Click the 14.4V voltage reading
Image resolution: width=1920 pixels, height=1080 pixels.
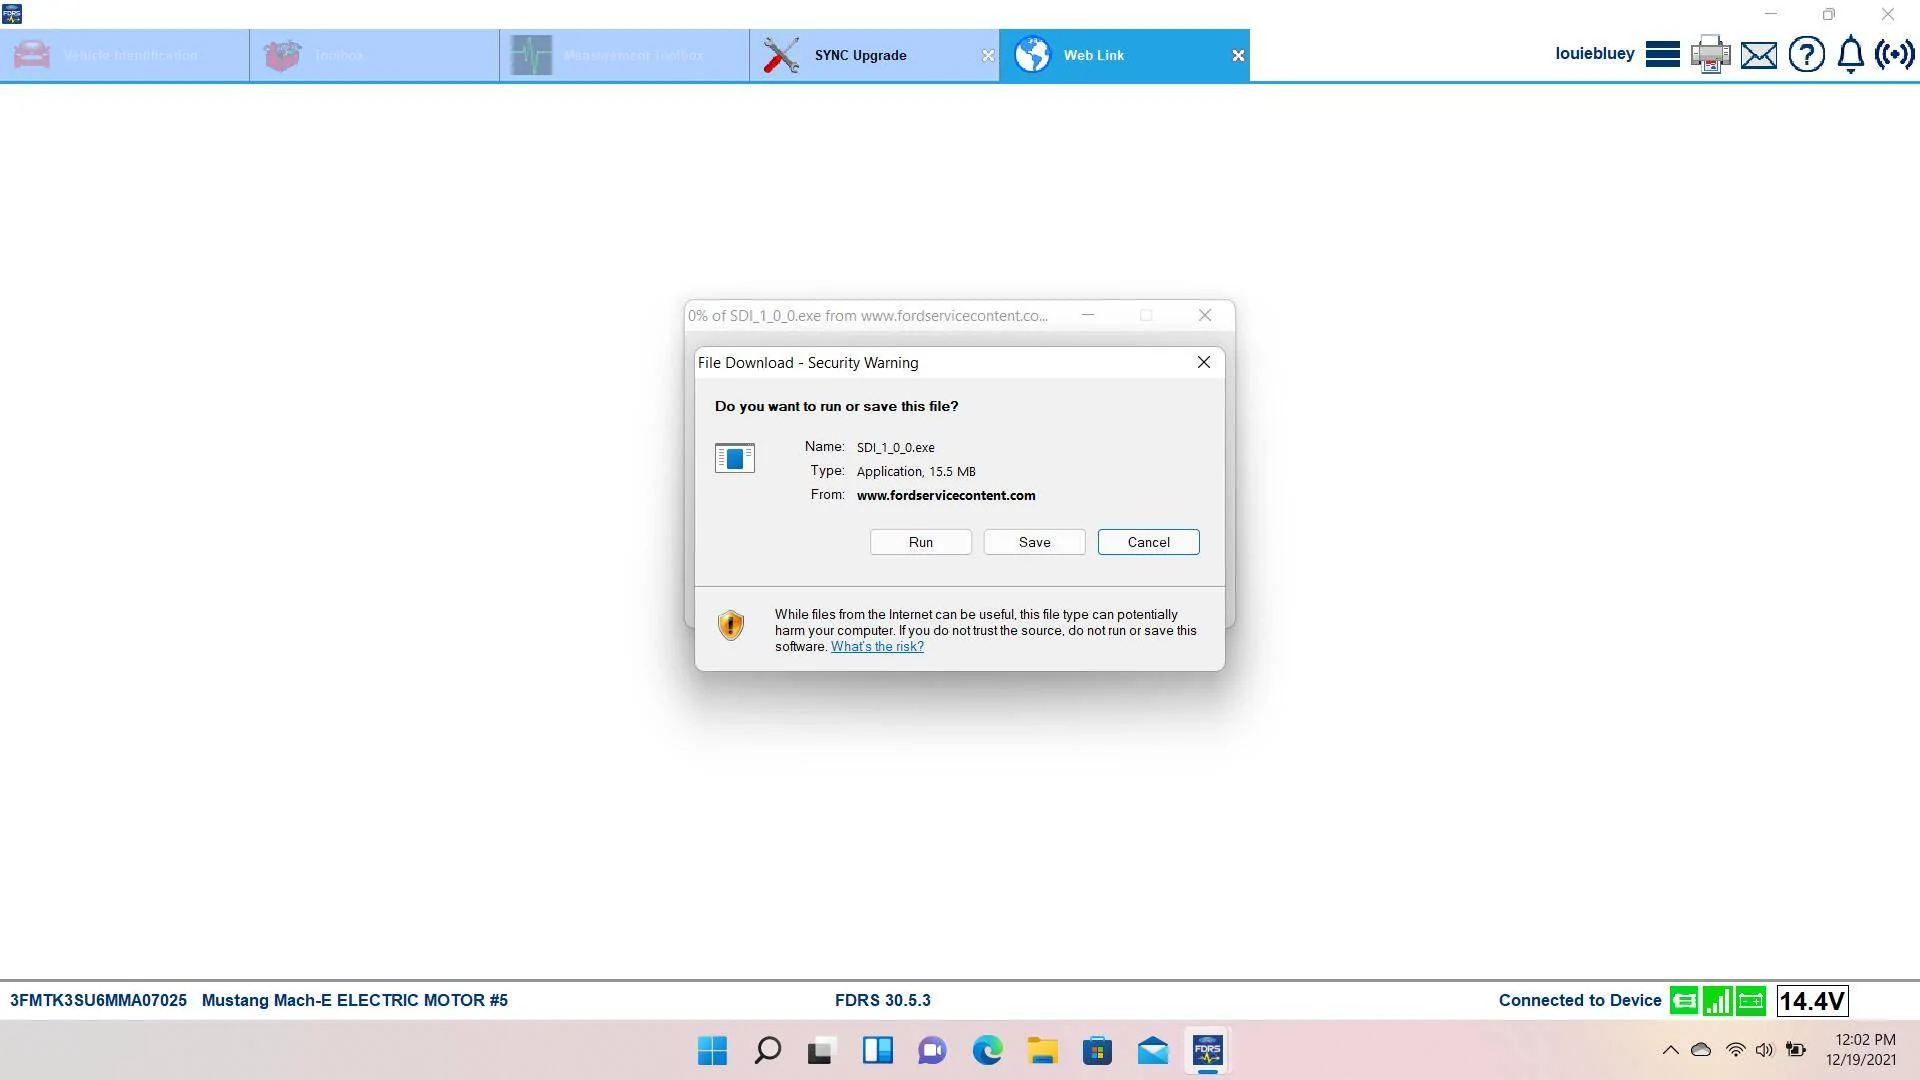pos(1812,1001)
